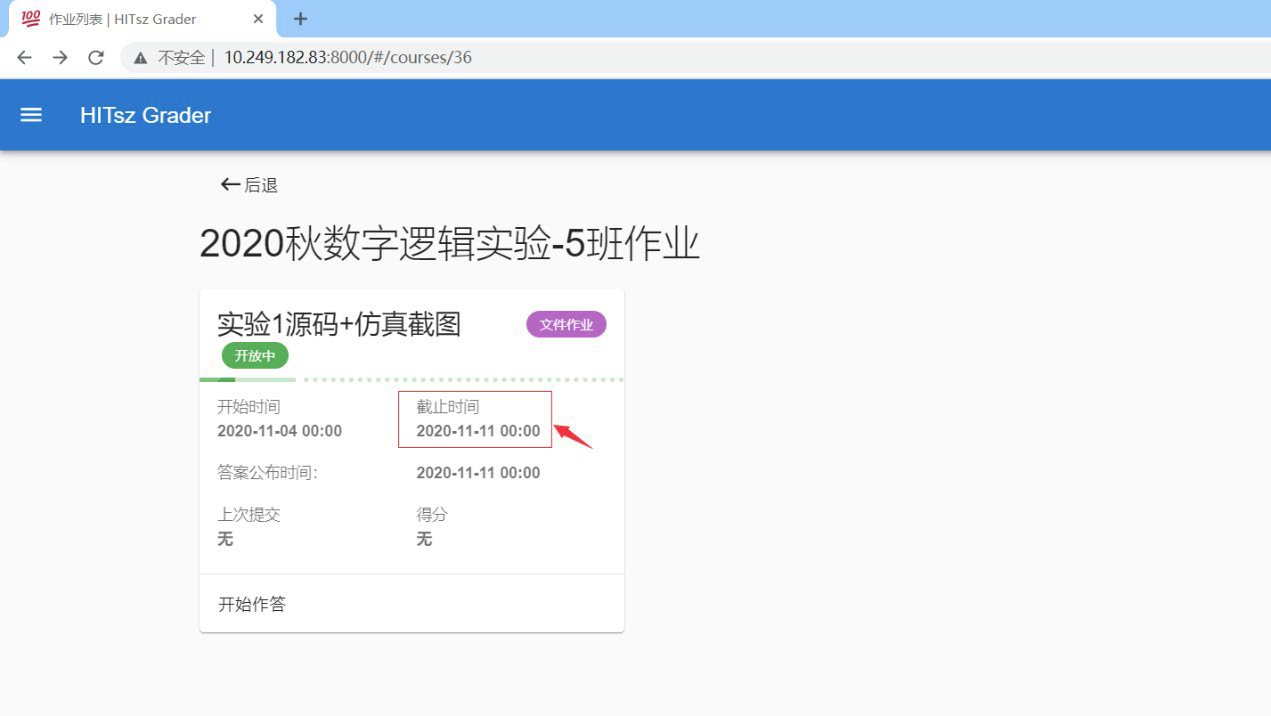1271x716 pixels.
Task: Click the browser forward arrow
Action: tap(60, 57)
